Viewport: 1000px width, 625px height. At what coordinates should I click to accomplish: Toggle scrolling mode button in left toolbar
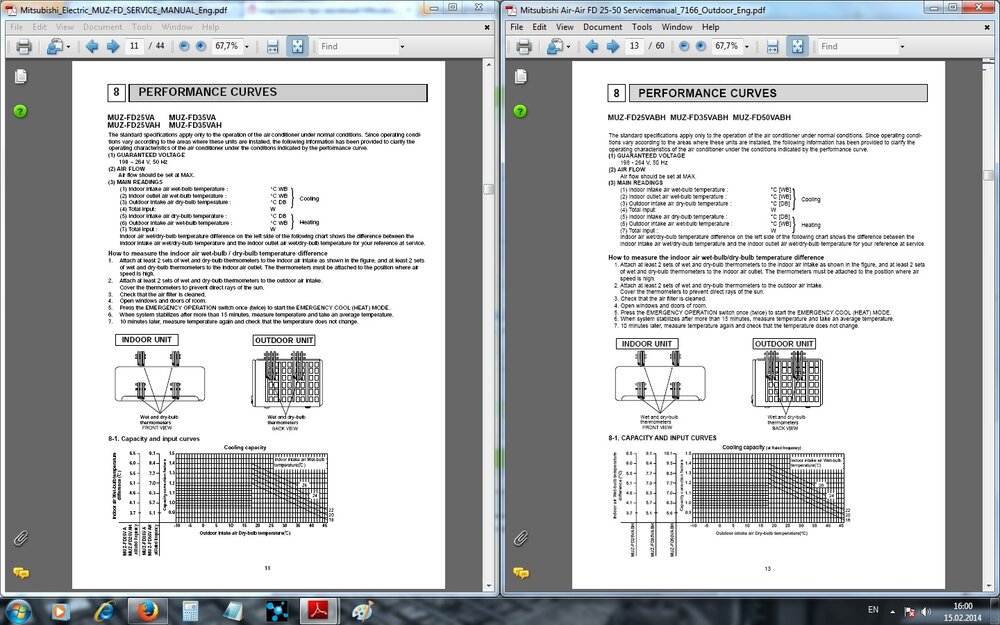click(272, 47)
